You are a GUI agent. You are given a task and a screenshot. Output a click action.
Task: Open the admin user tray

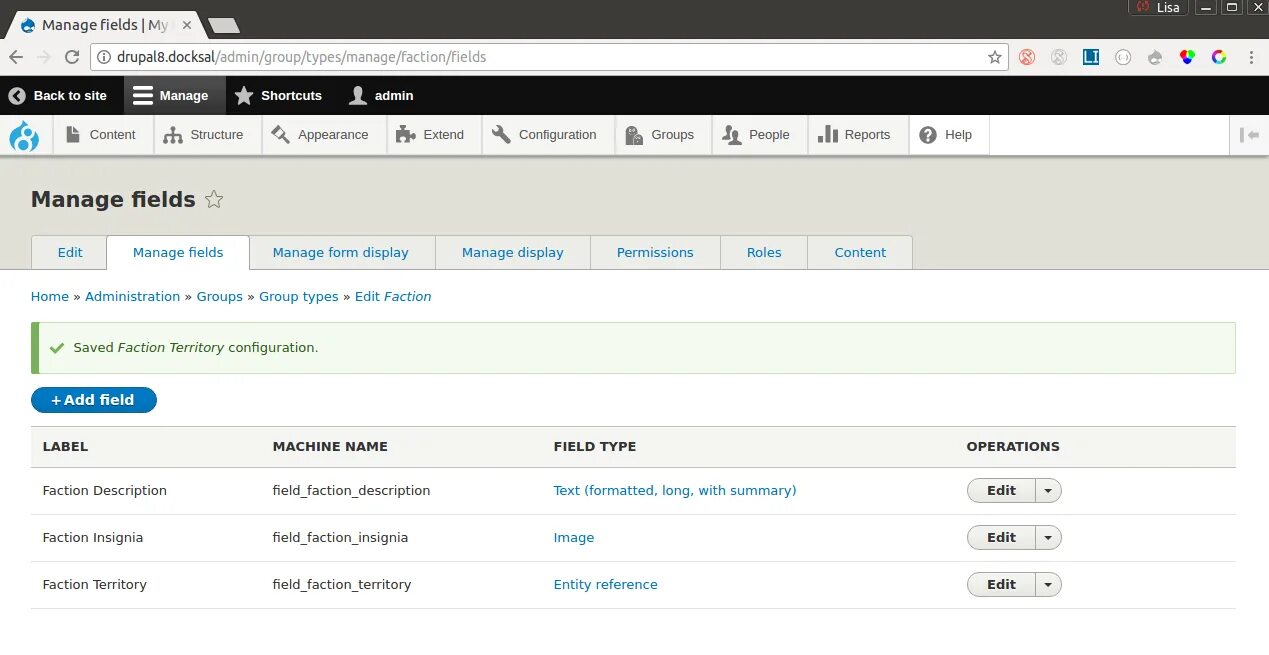pos(381,96)
